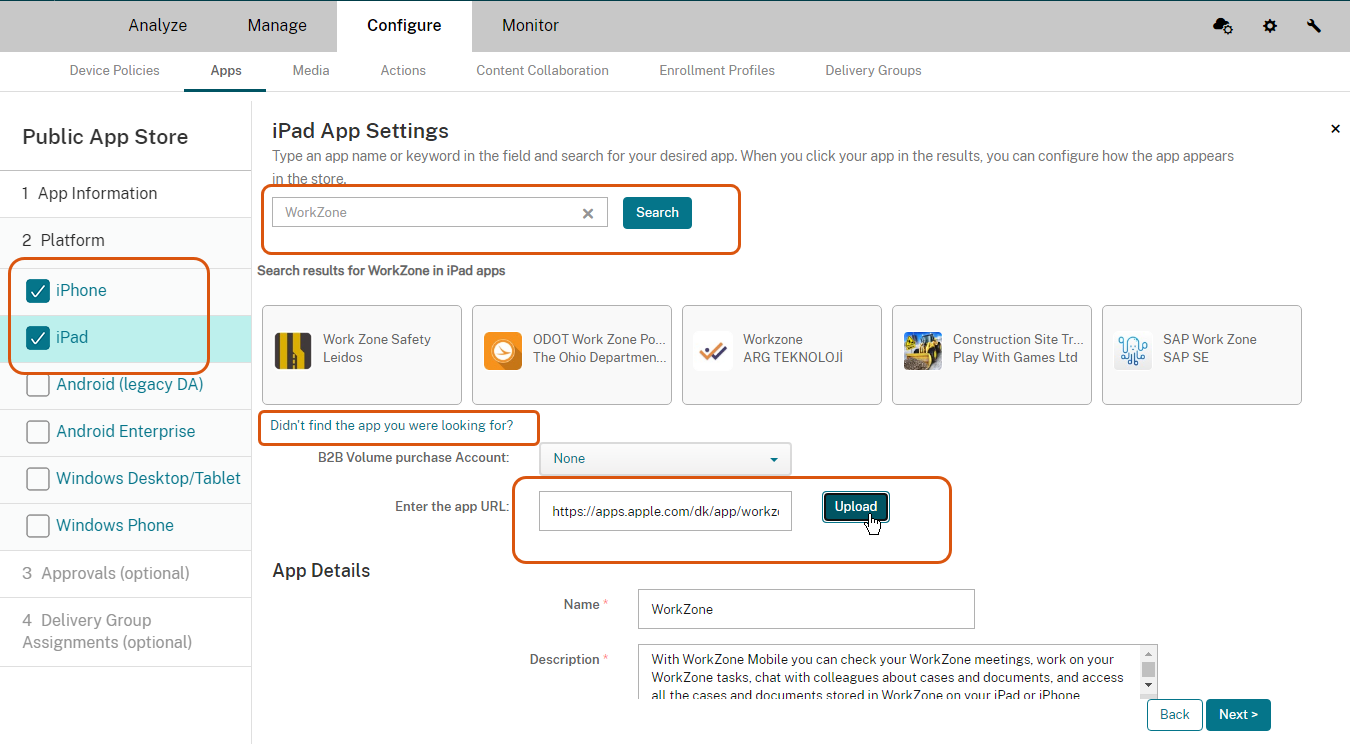Viewport: 1350px width, 744px height.
Task: Open the B2B Volume purchase Account dropdown
Action: click(665, 459)
